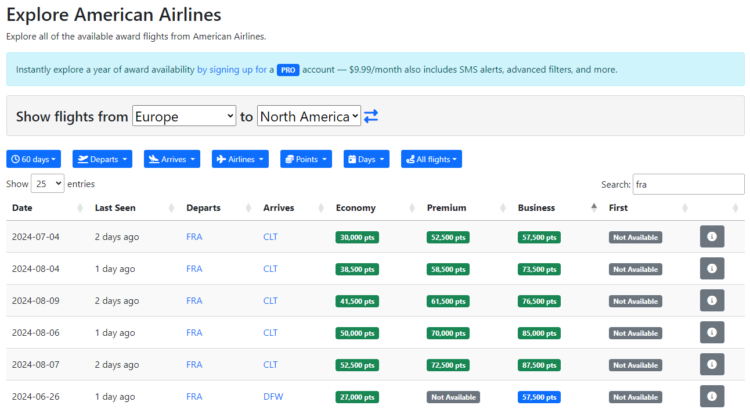This screenshot has width=750, height=409.
Task: Select the 87,500 pts Business fare
Action: tap(539, 365)
